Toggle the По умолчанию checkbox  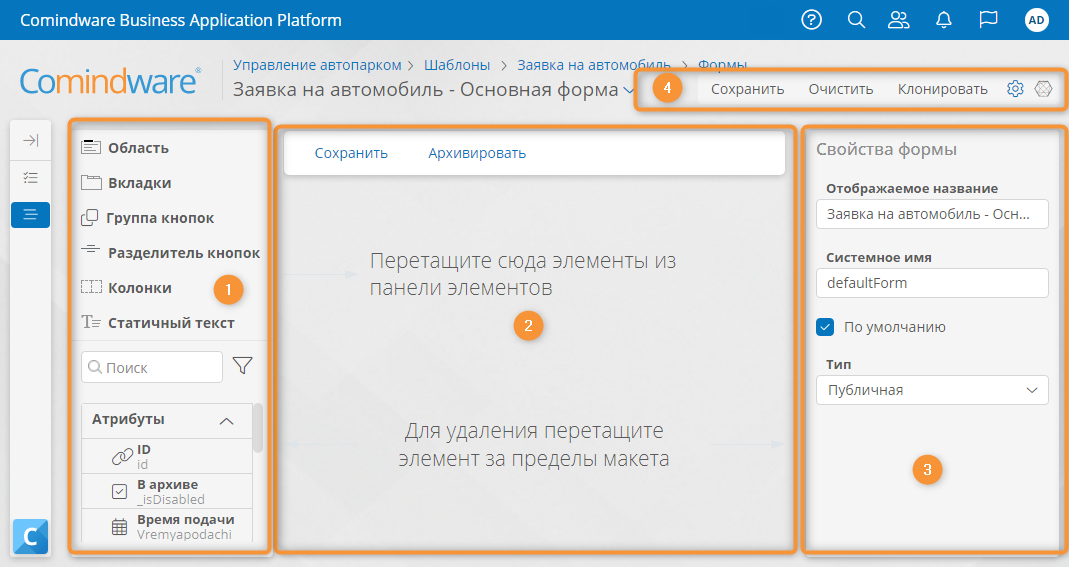pyautogui.click(x=825, y=327)
